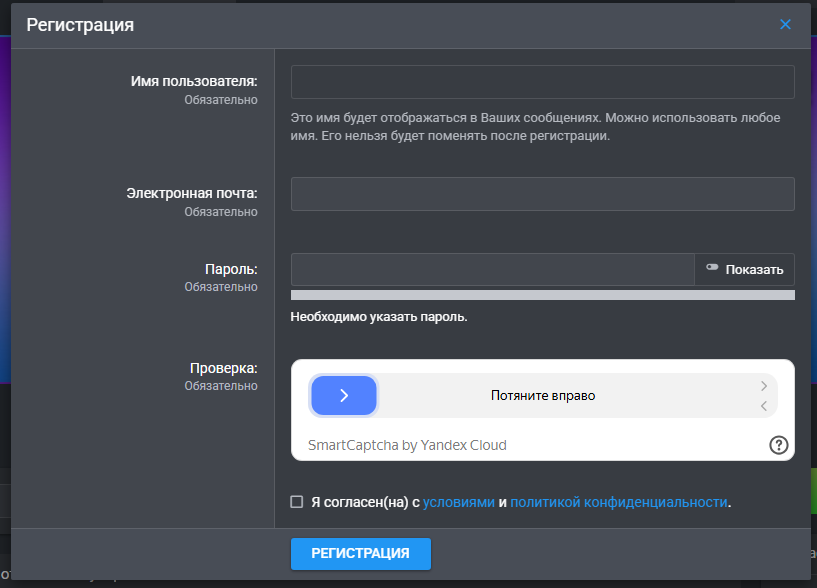Click into the Электронная почта input field

point(542,194)
